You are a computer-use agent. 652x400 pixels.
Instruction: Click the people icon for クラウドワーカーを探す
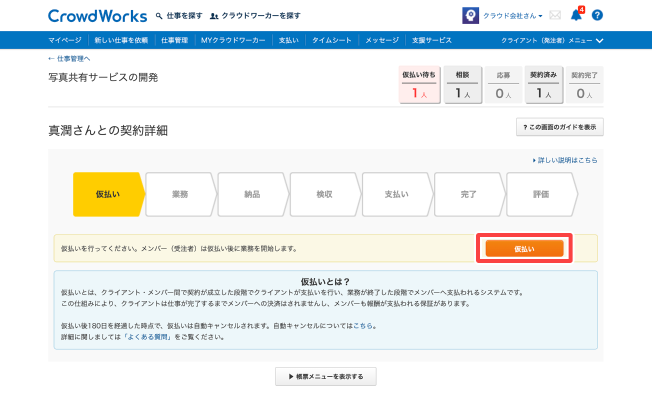215,17
